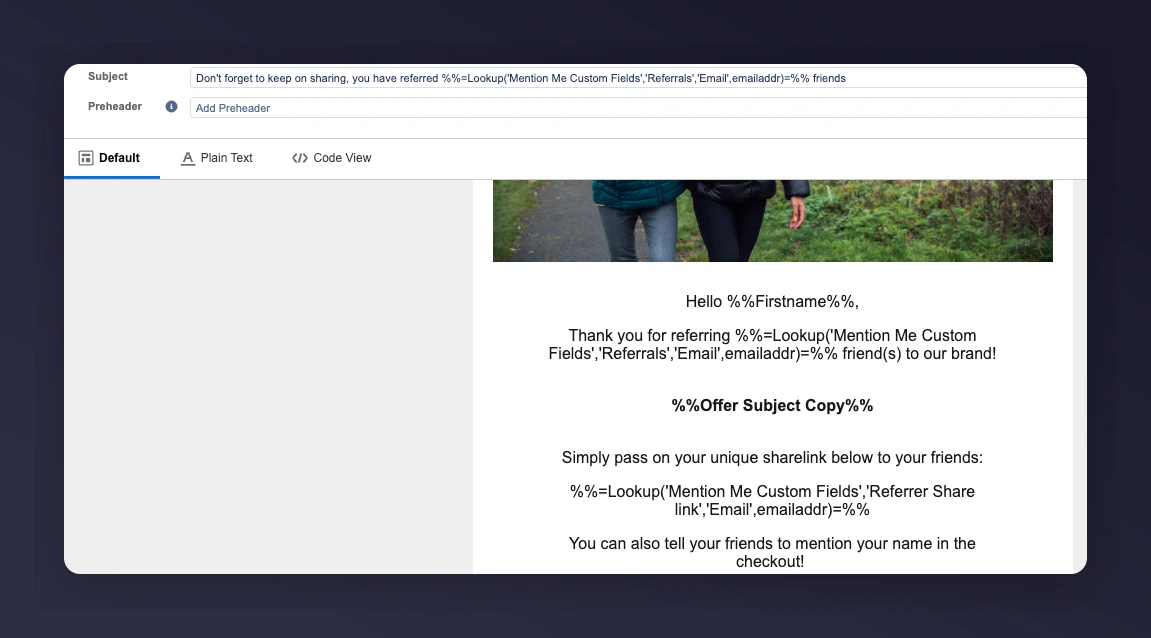Click the Plain Text letter icon
This screenshot has height=638, width=1151.
(x=188, y=158)
